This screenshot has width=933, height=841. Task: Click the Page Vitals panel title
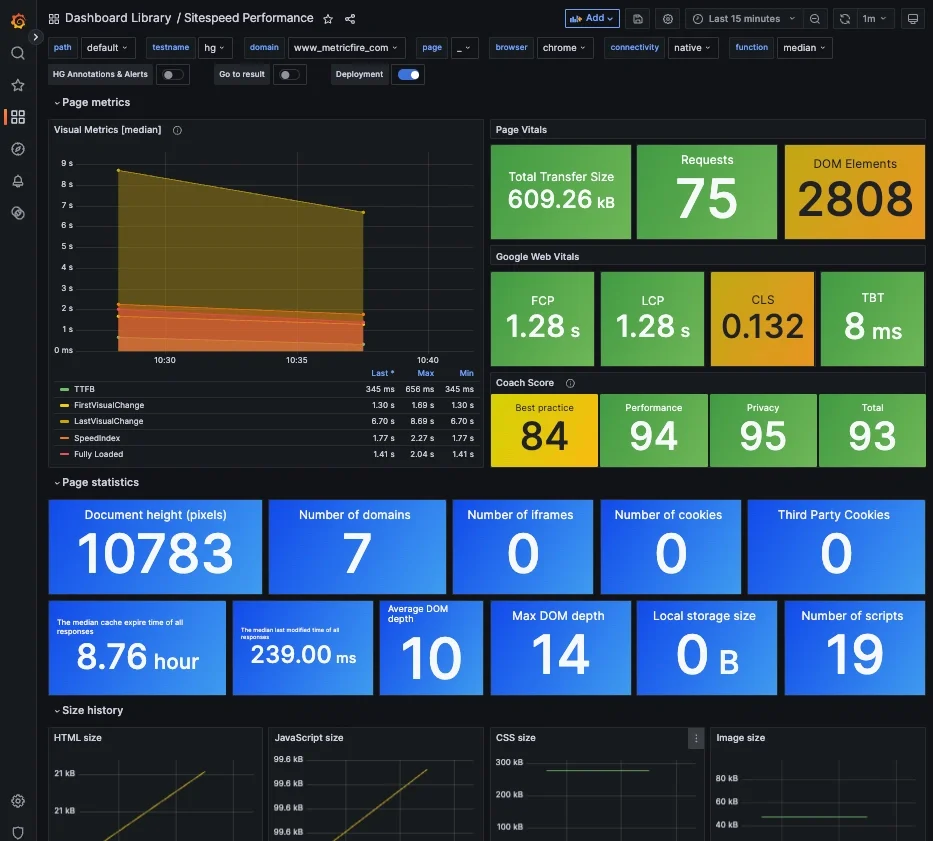pos(521,130)
